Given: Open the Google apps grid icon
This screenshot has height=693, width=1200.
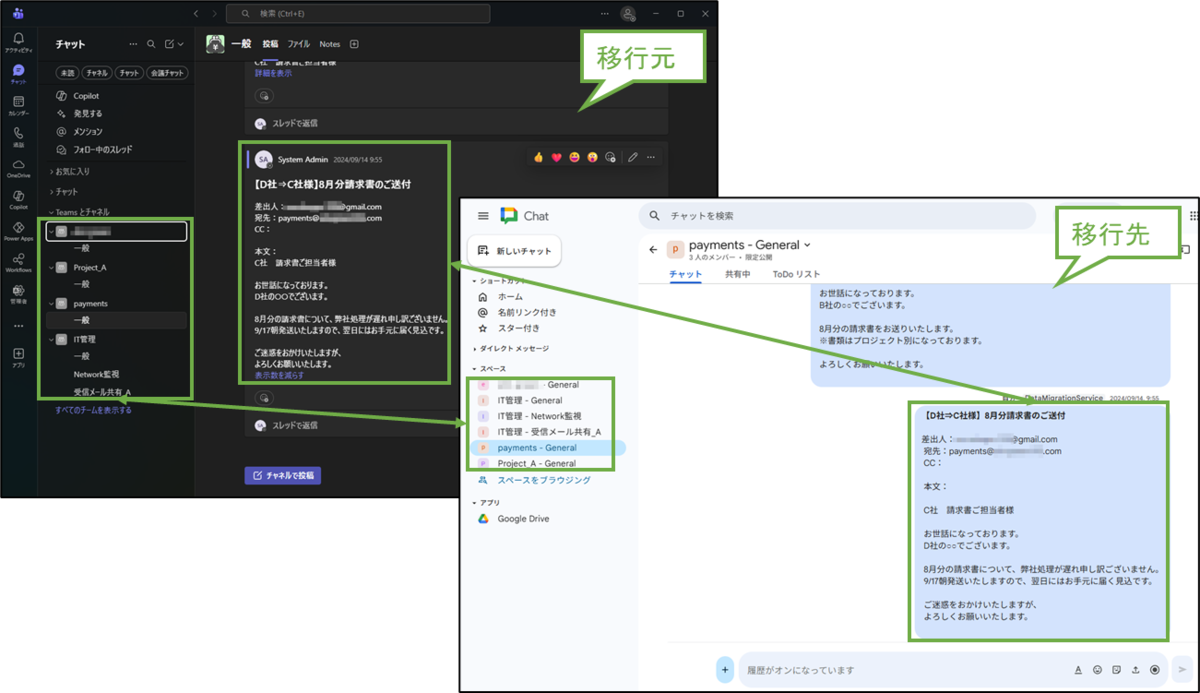Looking at the screenshot, I should pos(1194,215).
